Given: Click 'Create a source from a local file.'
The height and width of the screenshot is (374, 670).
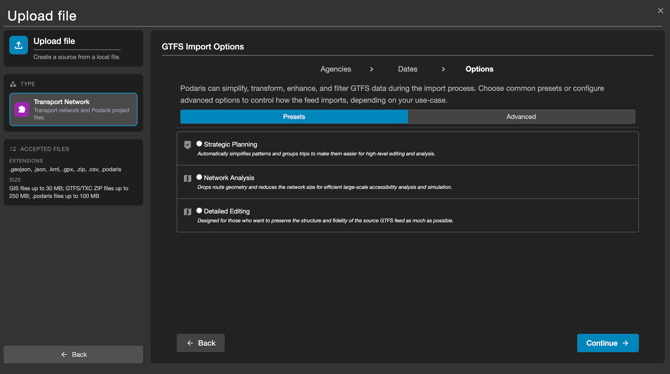Looking at the screenshot, I should tap(77, 57).
